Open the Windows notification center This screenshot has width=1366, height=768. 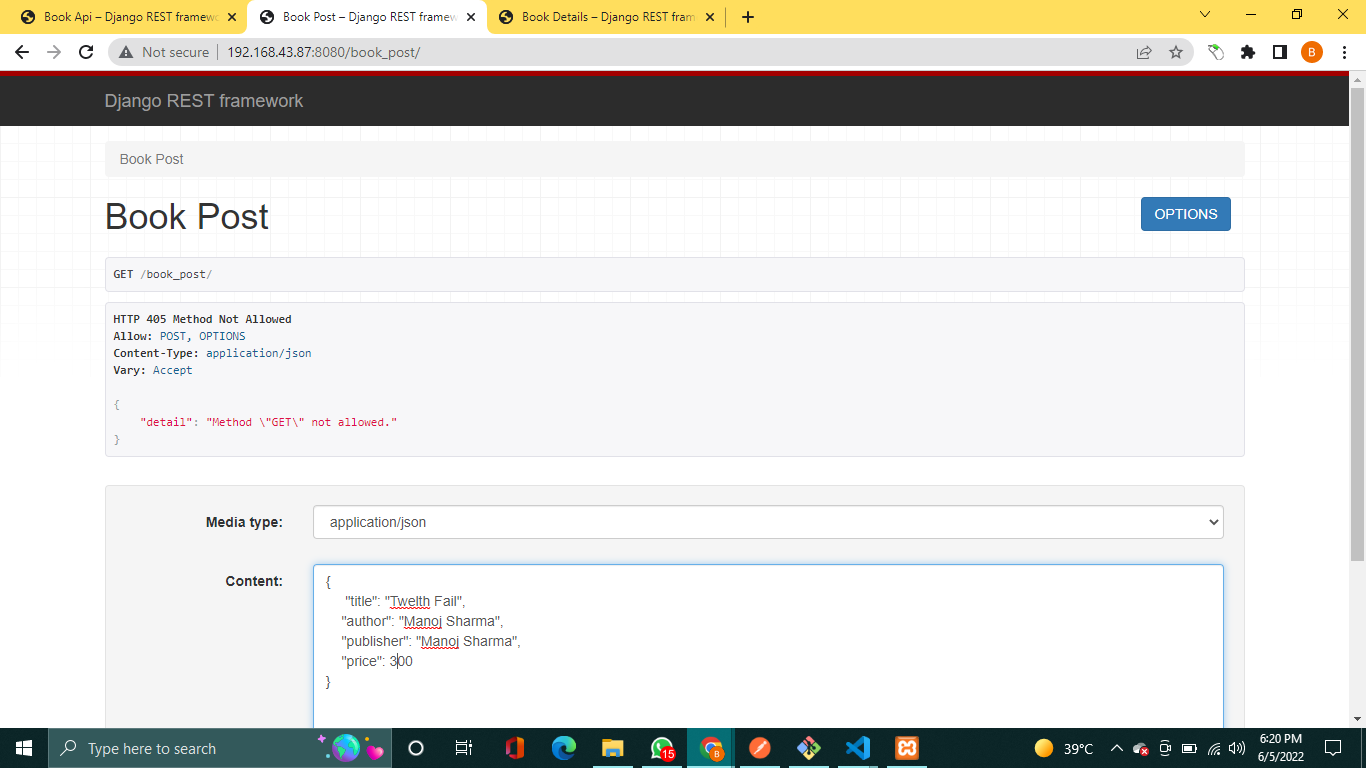pyautogui.click(x=1333, y=748)
